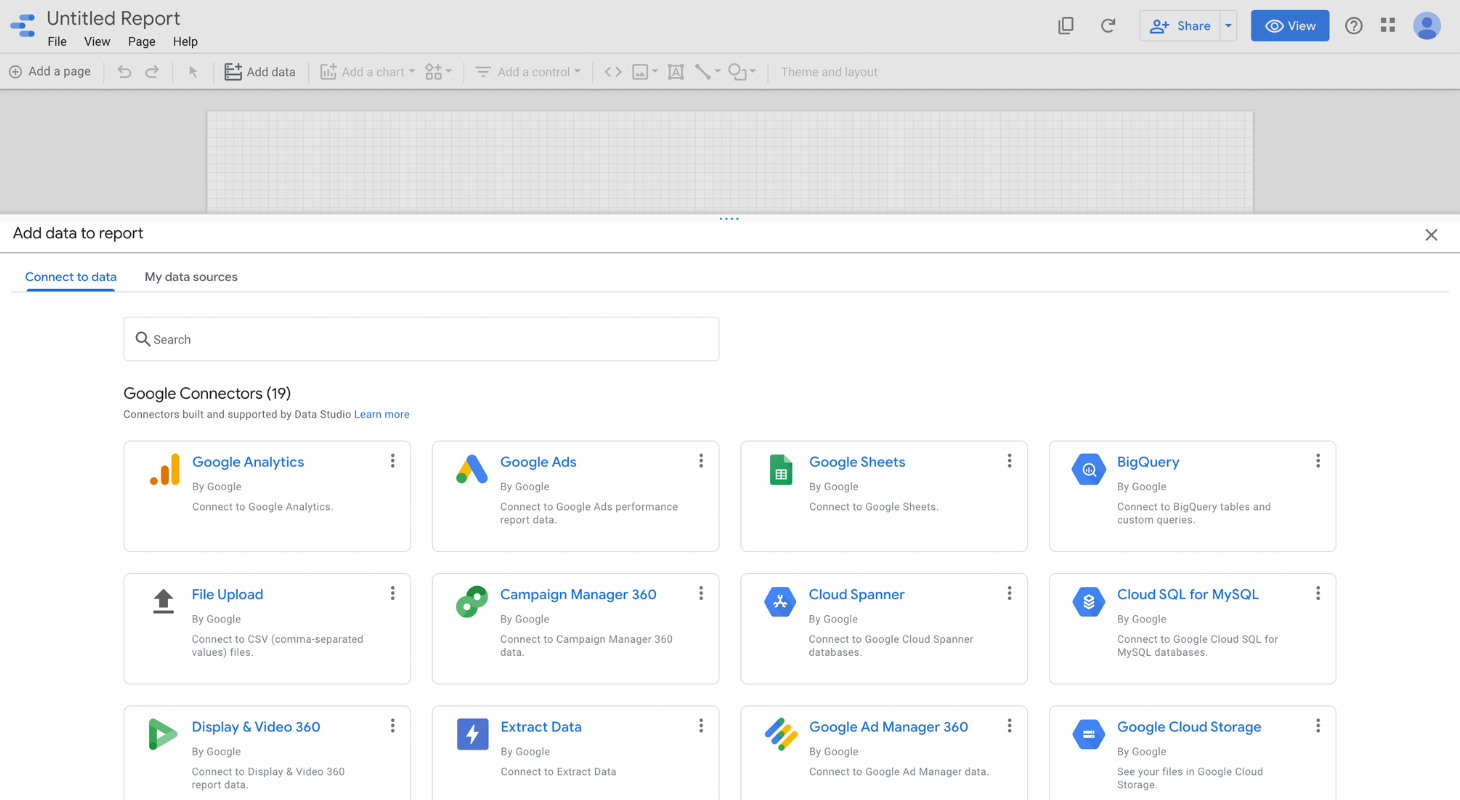
Task: Click the Google Analytics connector icon
Action: tap(164, 470)
